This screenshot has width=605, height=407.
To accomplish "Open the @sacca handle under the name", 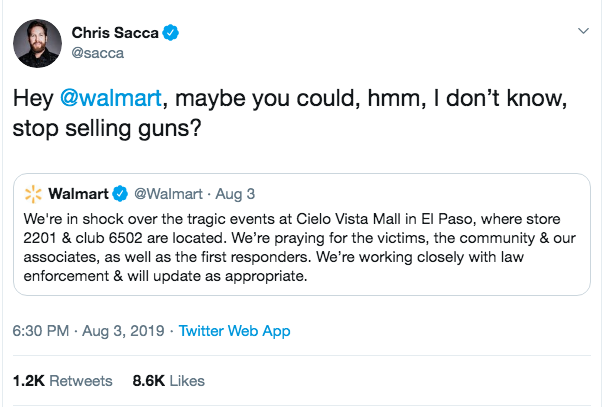I will (x=97, y=53).
